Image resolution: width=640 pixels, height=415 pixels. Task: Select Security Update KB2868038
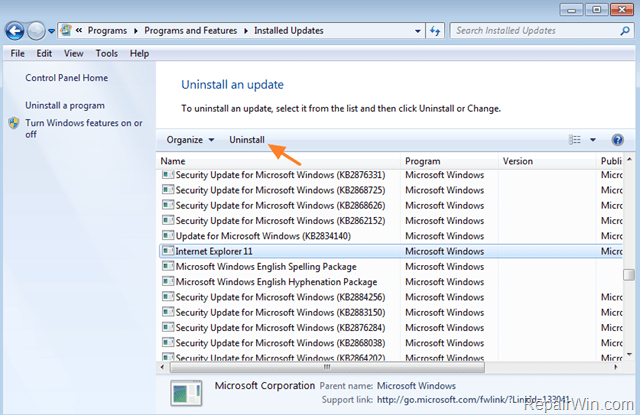[391, 343]
